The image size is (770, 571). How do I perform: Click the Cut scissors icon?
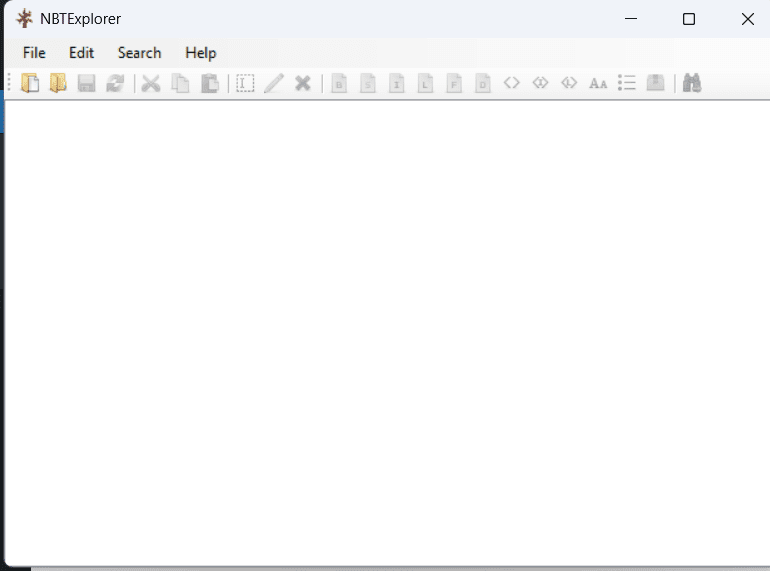coord(151,83)
